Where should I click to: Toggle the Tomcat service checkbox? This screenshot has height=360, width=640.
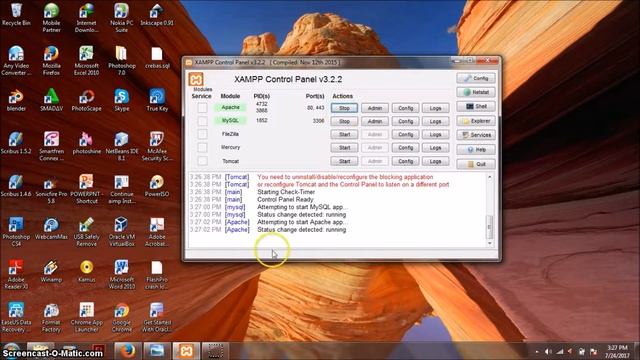coord(202,161)
